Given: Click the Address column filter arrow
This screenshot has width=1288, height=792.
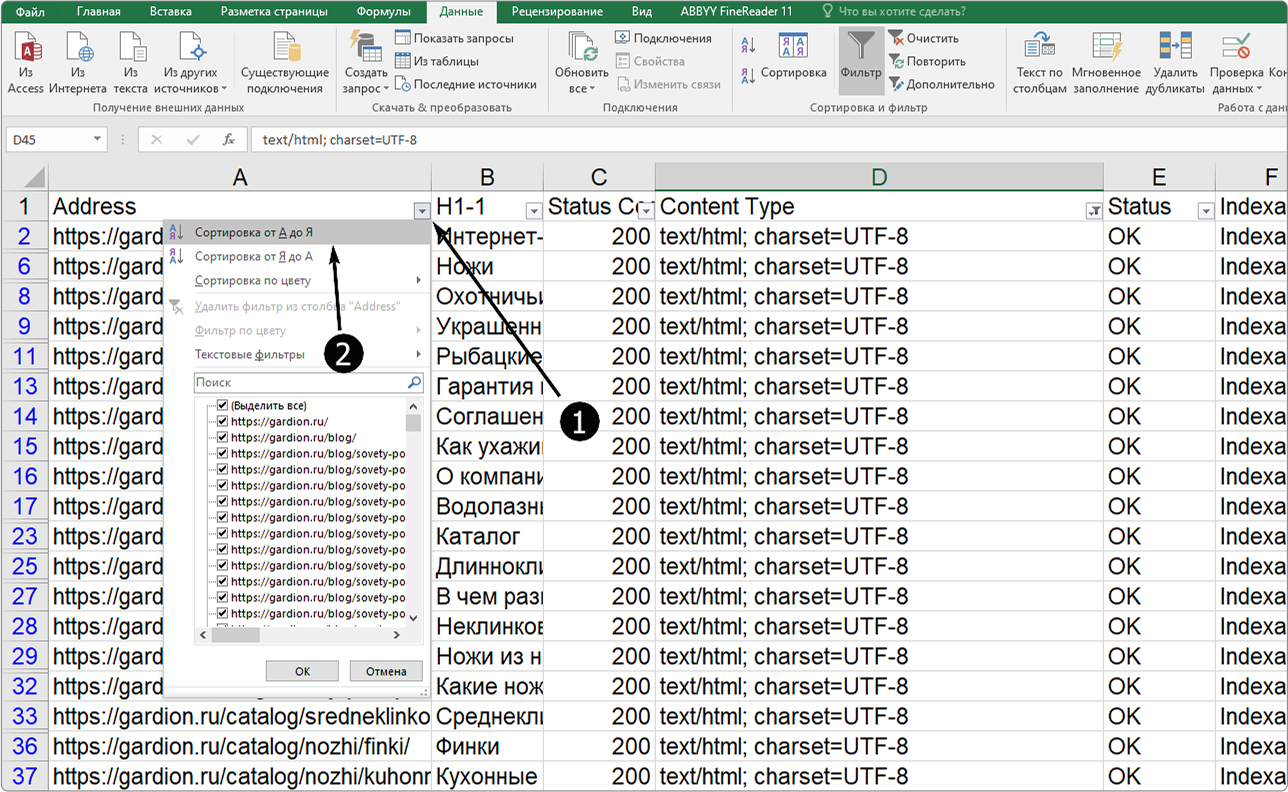Looking at the screenshot, I should [x=422, y=211].
